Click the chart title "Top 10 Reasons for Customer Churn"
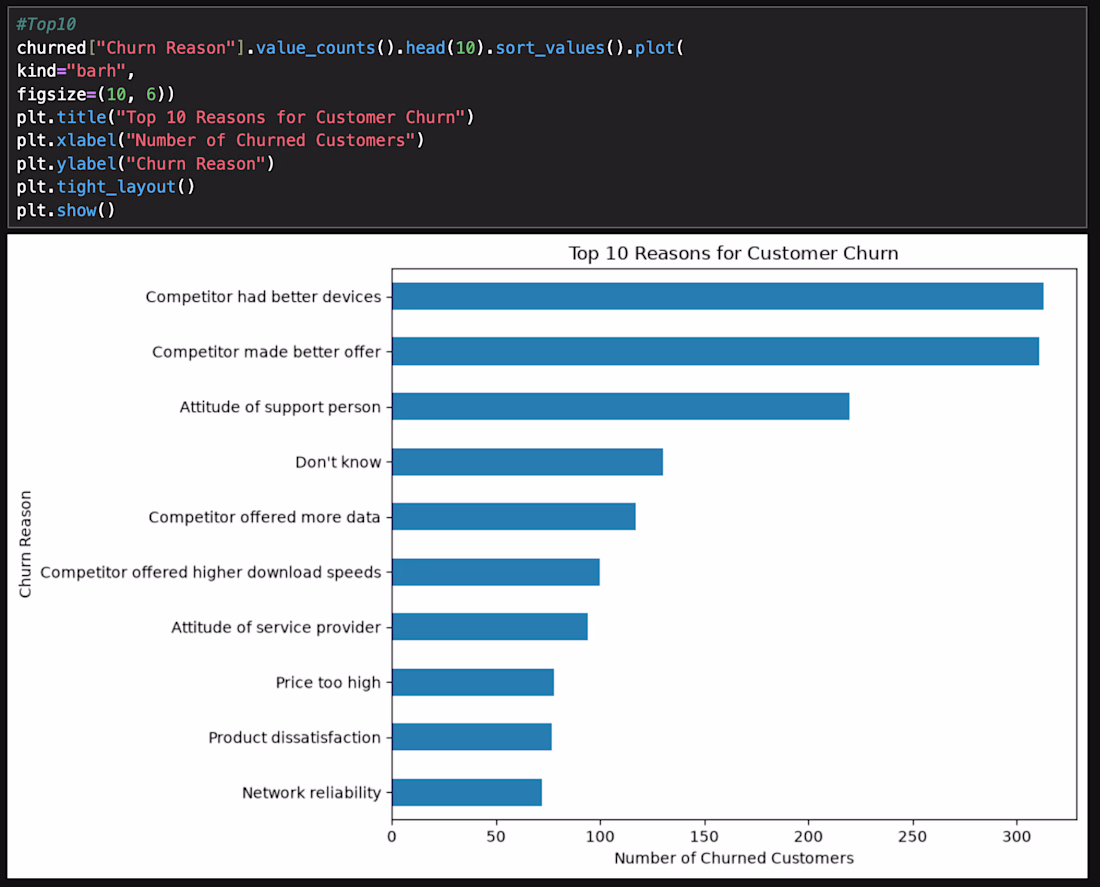Viewport: 1100px width, 887px height. pos(733,253)
